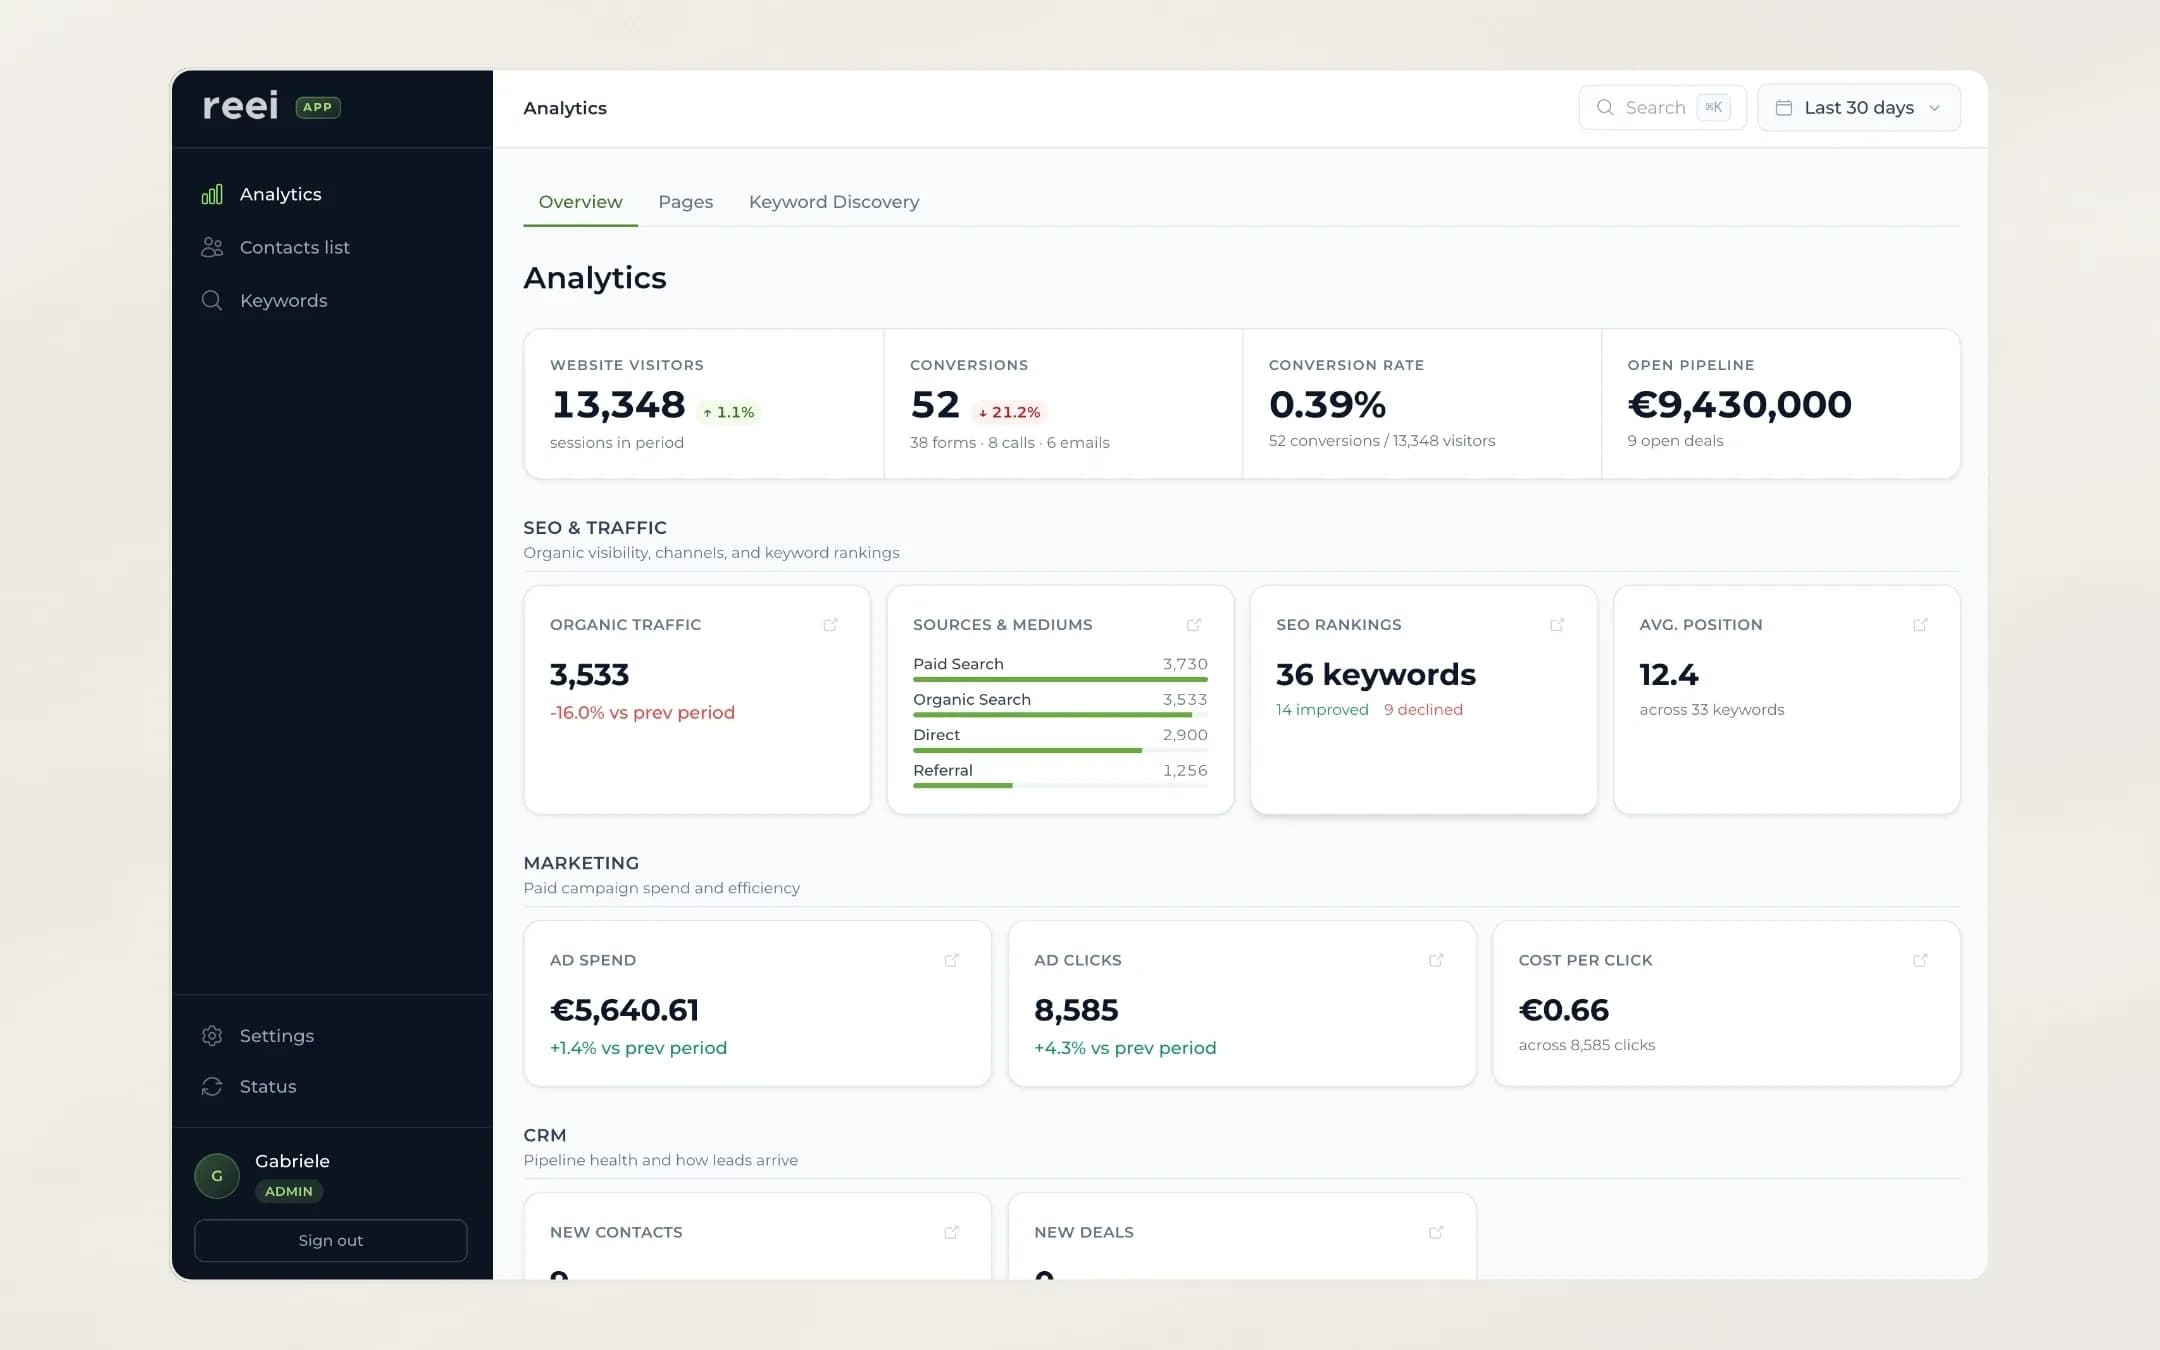Click the +1.4% vs prev period text
The height and width of the screenshot is (1350, 2160).
pos(638,1048)
